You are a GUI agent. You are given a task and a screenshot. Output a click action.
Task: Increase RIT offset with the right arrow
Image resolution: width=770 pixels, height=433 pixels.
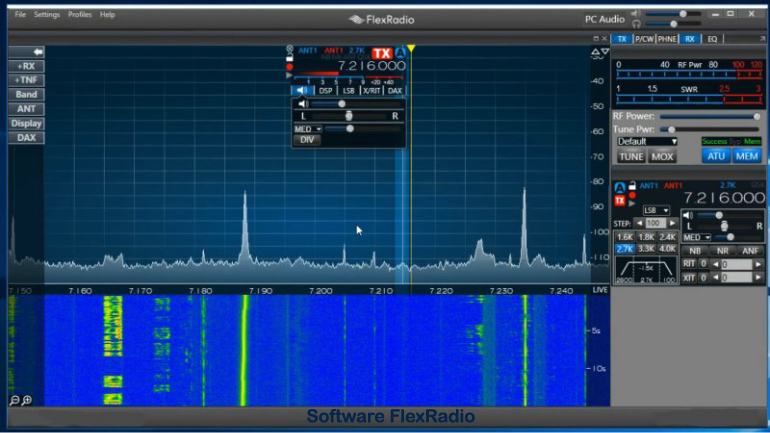point(759,264)
